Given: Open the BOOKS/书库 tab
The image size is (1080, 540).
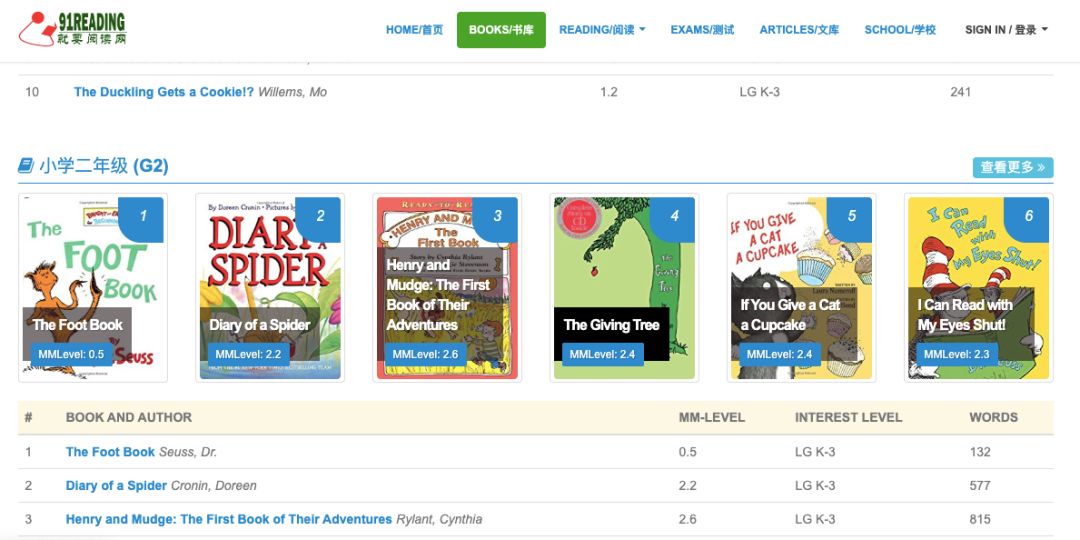Looking at the screenshot, I should pos(501,30).
